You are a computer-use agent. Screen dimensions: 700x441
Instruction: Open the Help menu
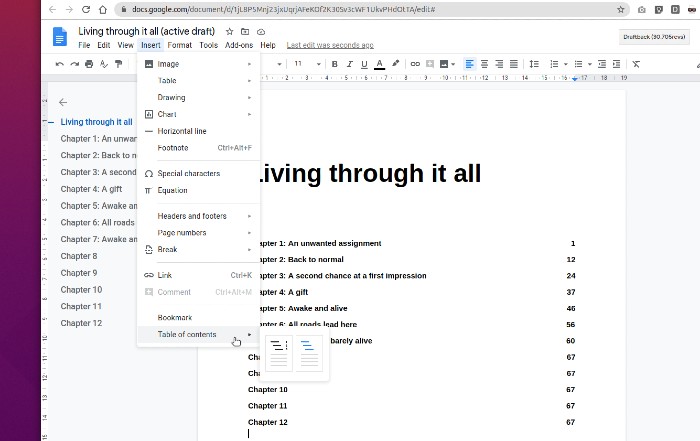268,45
